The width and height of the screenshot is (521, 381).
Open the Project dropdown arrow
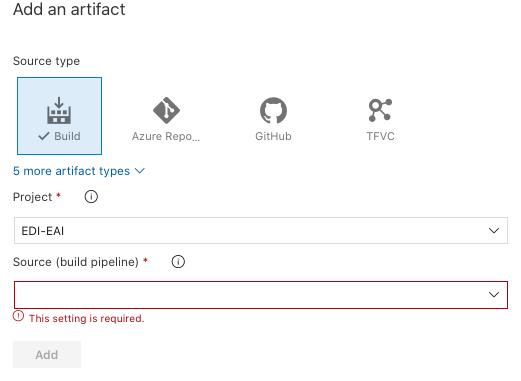(x=494, y=231)
